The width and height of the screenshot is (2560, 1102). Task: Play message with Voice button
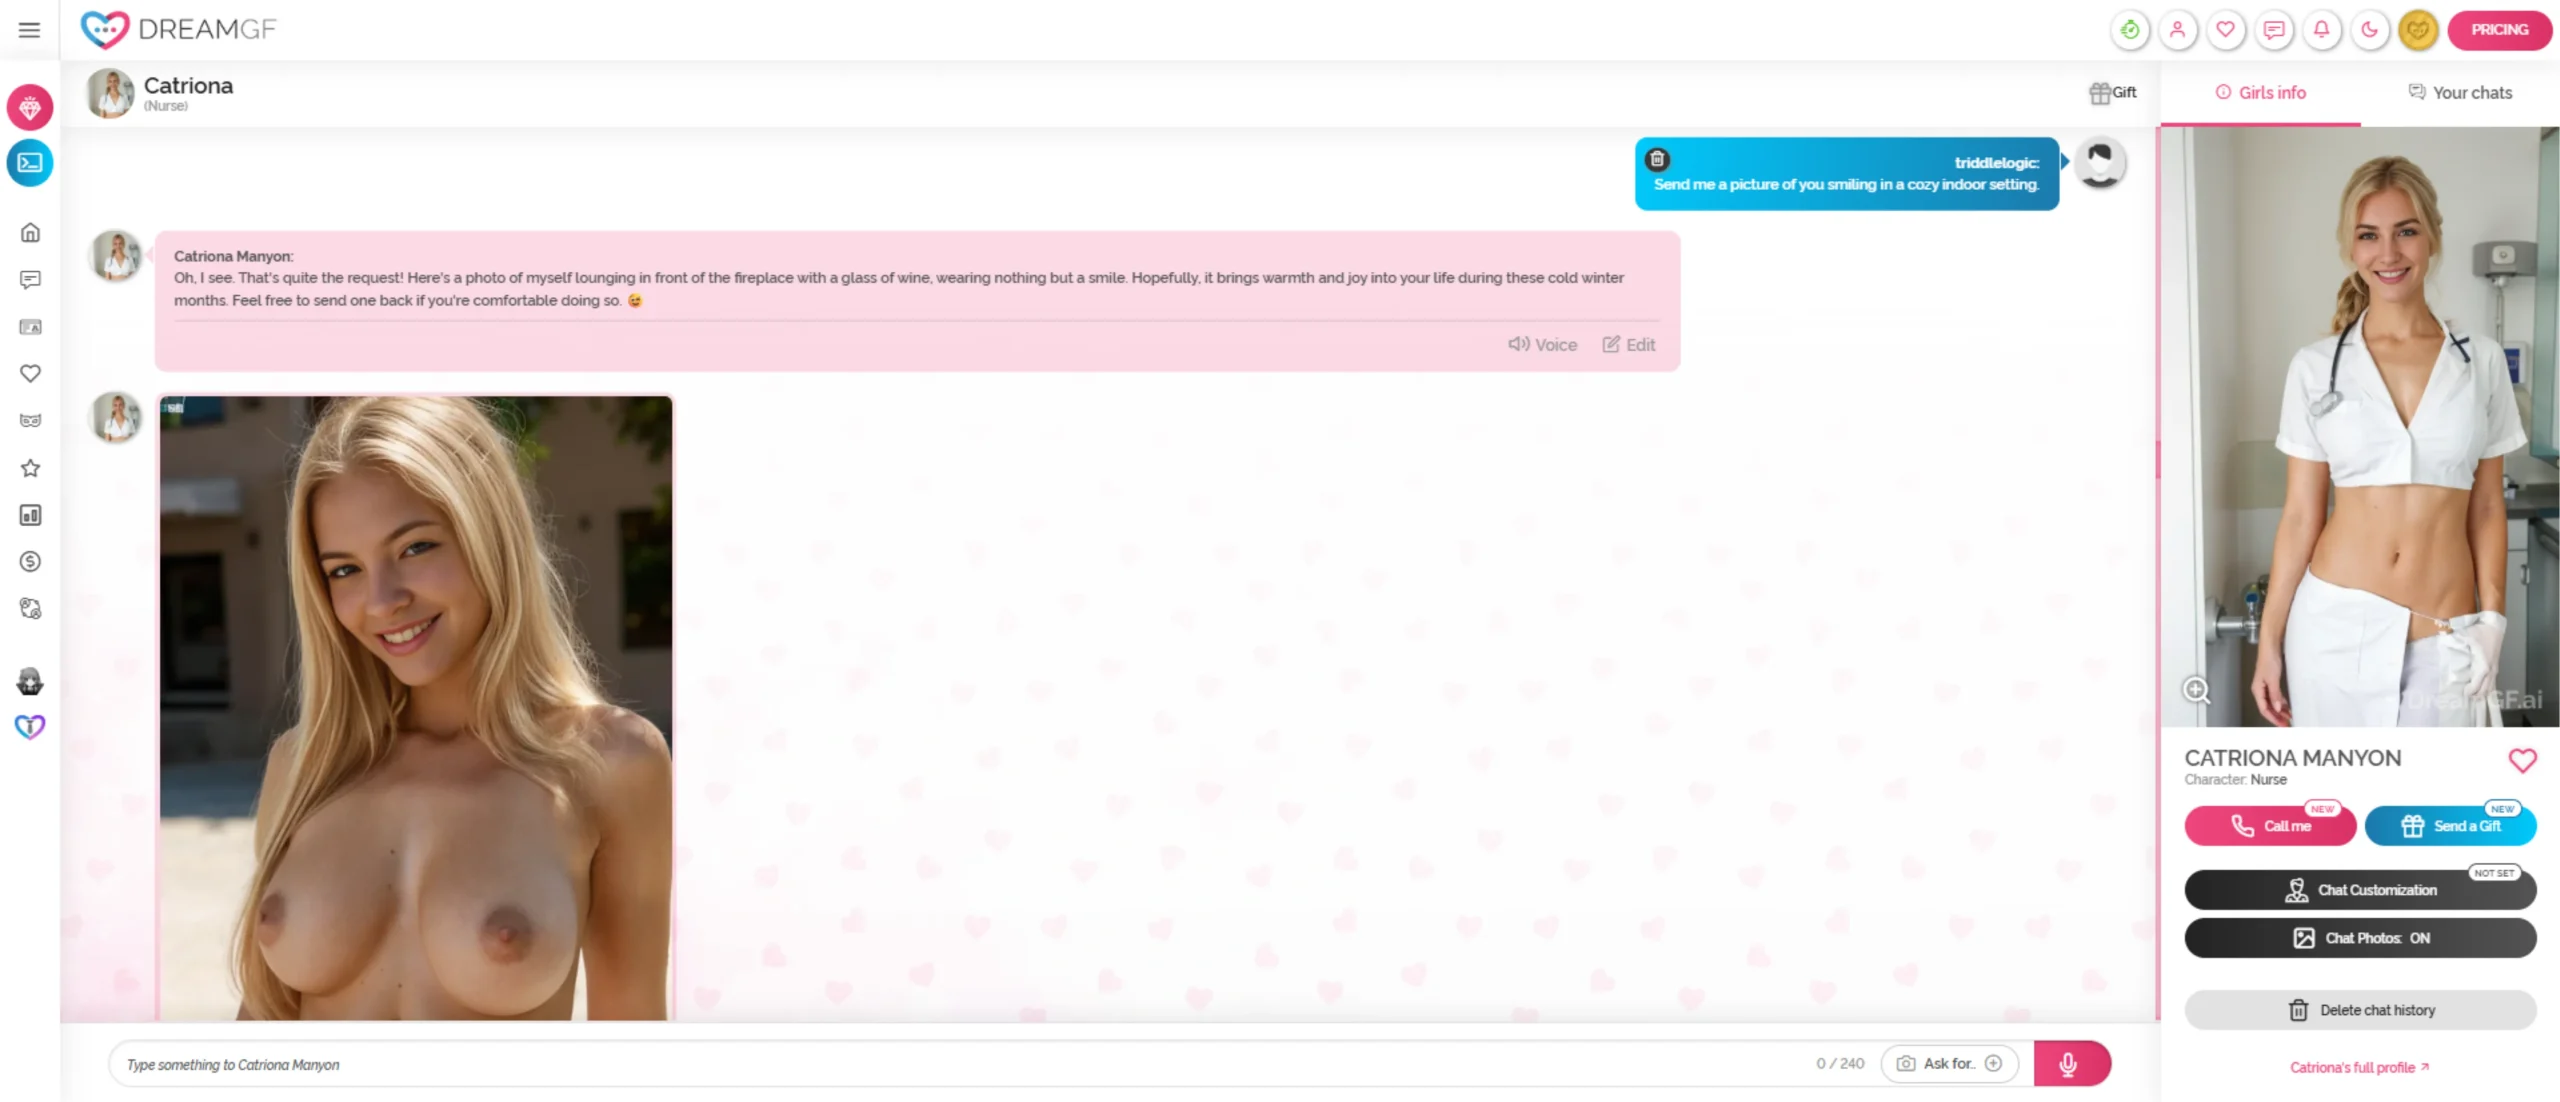[x=1542, y=345]
